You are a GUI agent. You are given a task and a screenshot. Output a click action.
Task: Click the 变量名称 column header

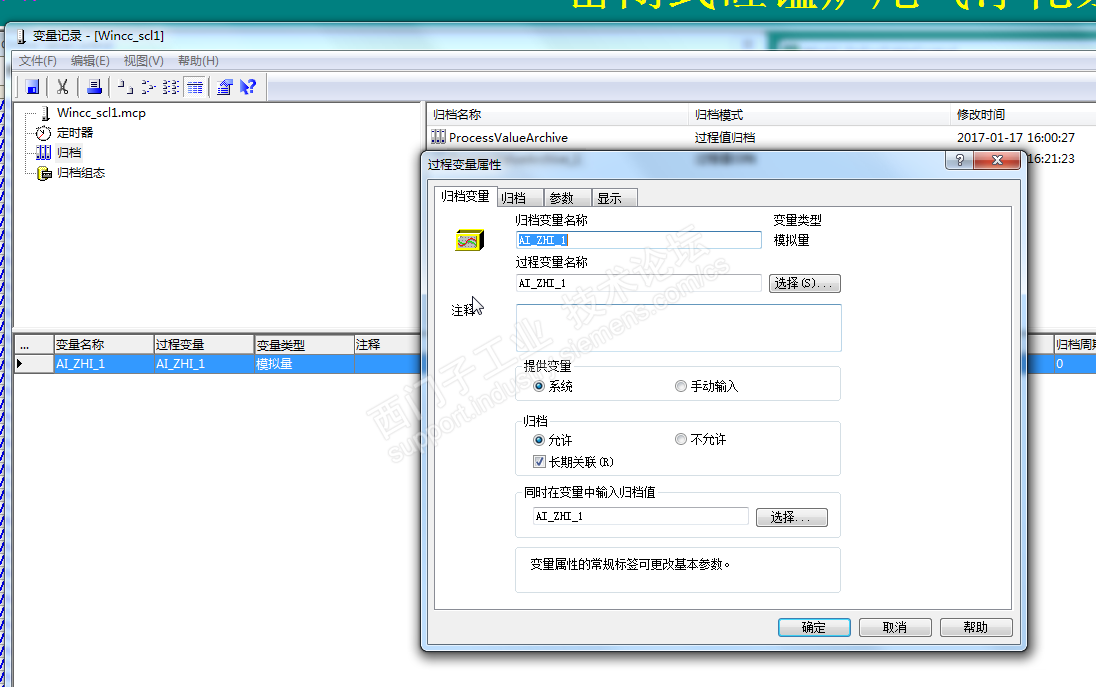click(104, 345)
